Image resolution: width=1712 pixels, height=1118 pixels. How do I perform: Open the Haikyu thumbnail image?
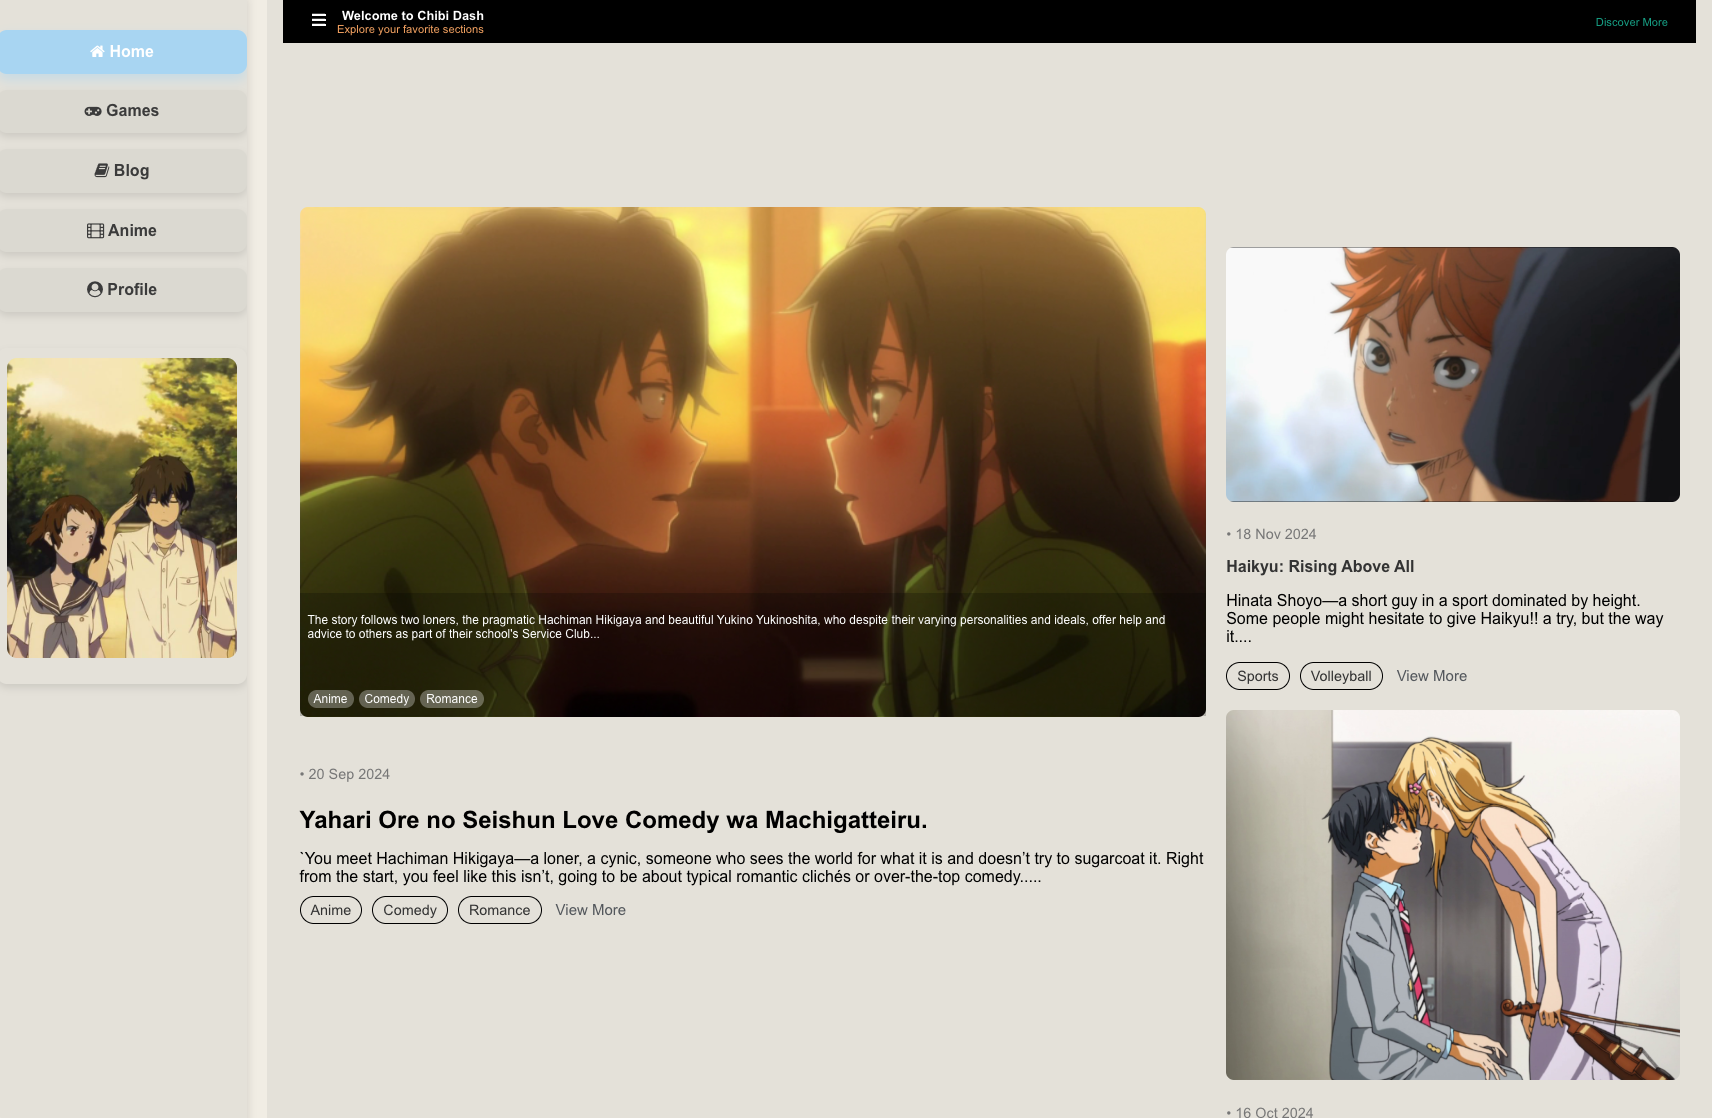1452,374
